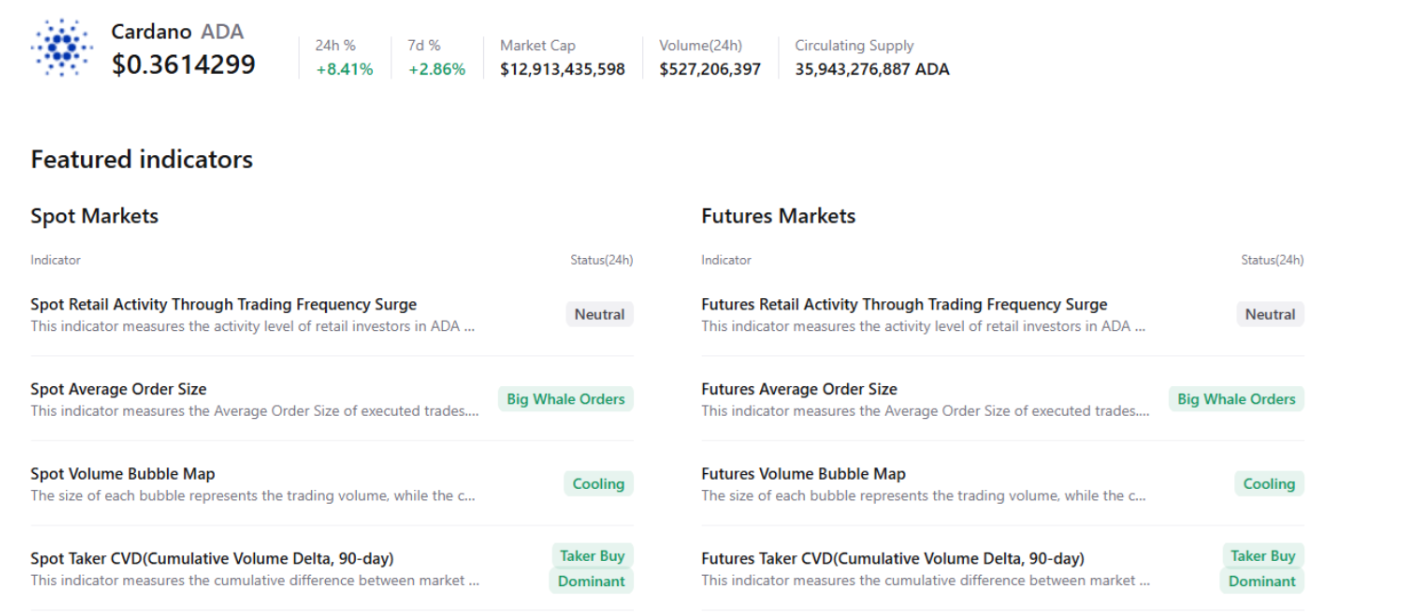Click the Big Whale Orders badge under Futures Markets

[1236, 398]
